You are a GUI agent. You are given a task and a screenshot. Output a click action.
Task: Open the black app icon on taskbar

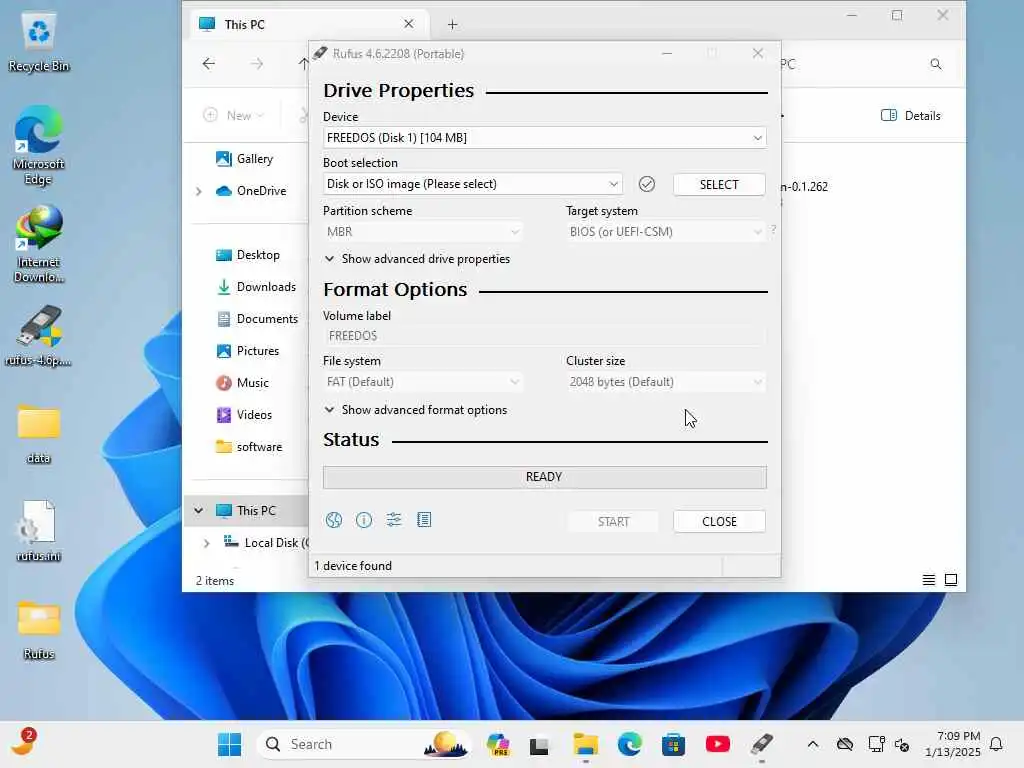coord(539,746)
